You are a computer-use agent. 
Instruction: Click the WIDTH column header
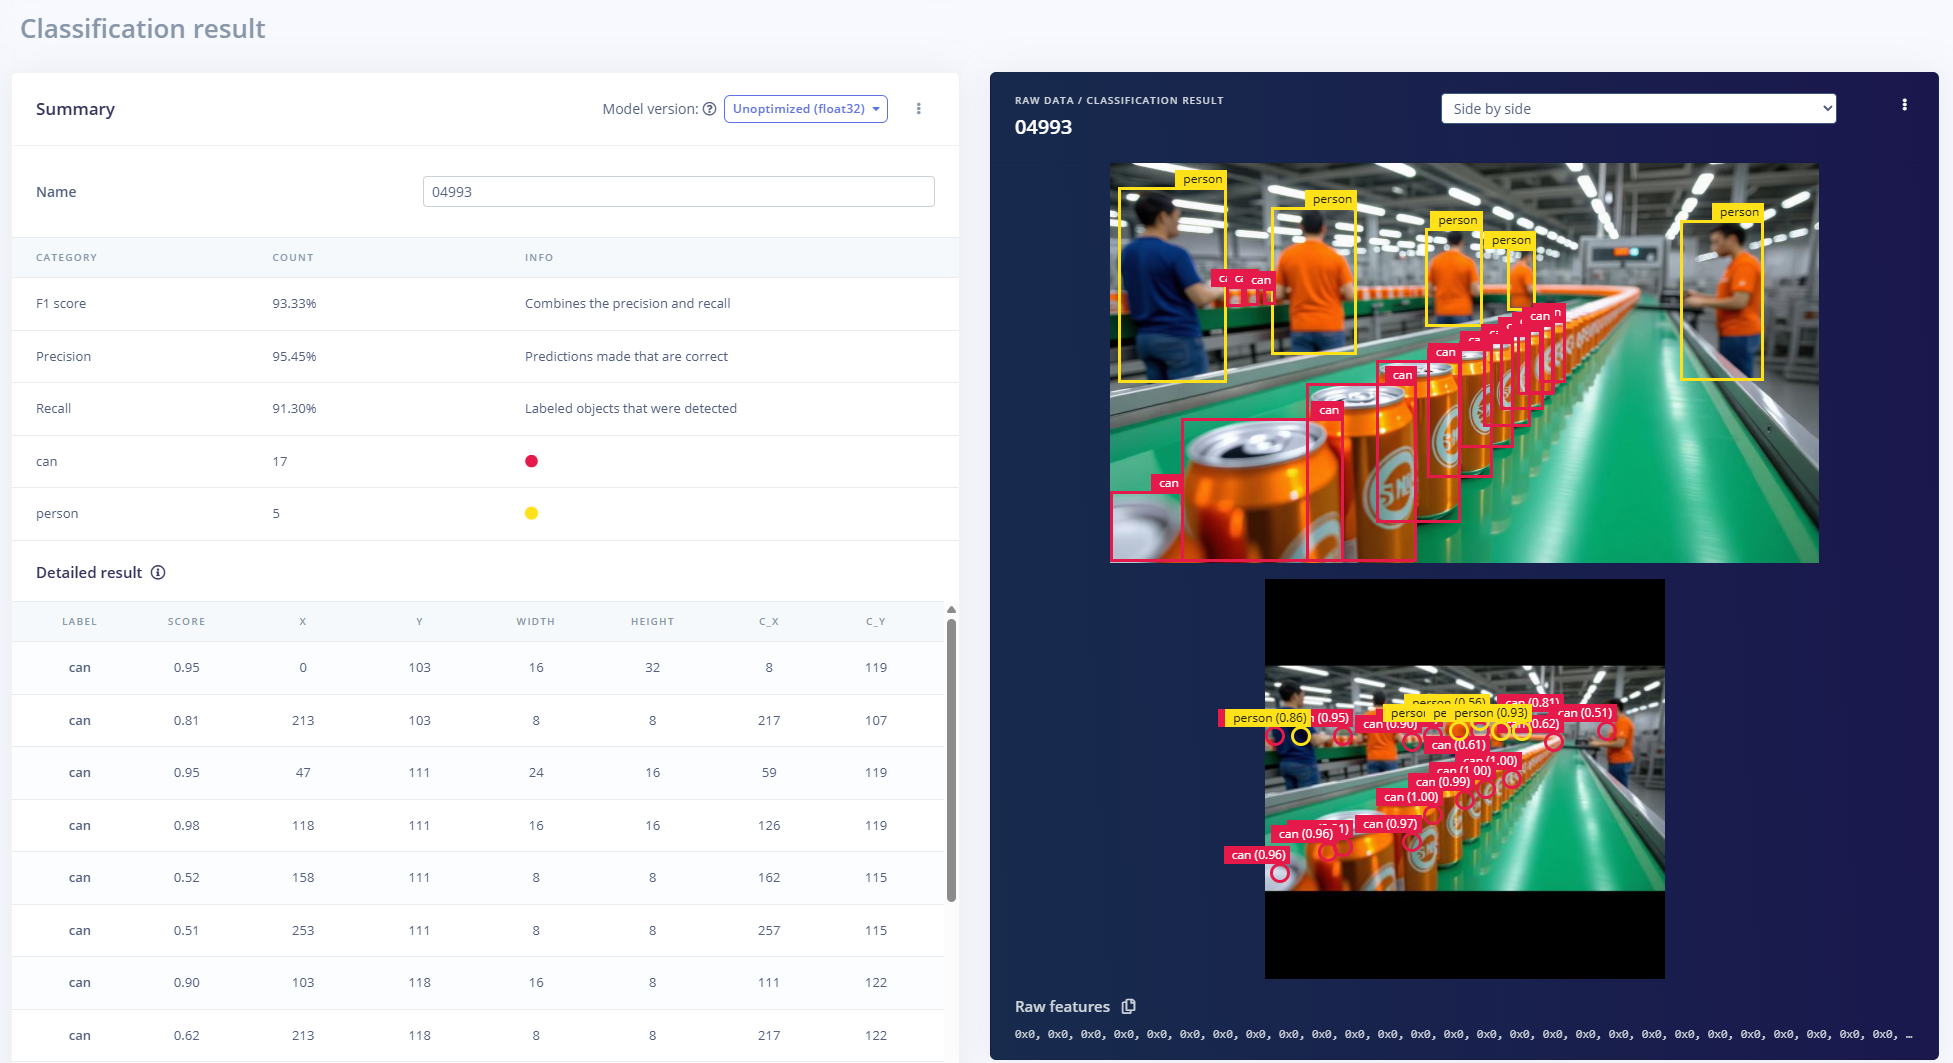[536, 622]
